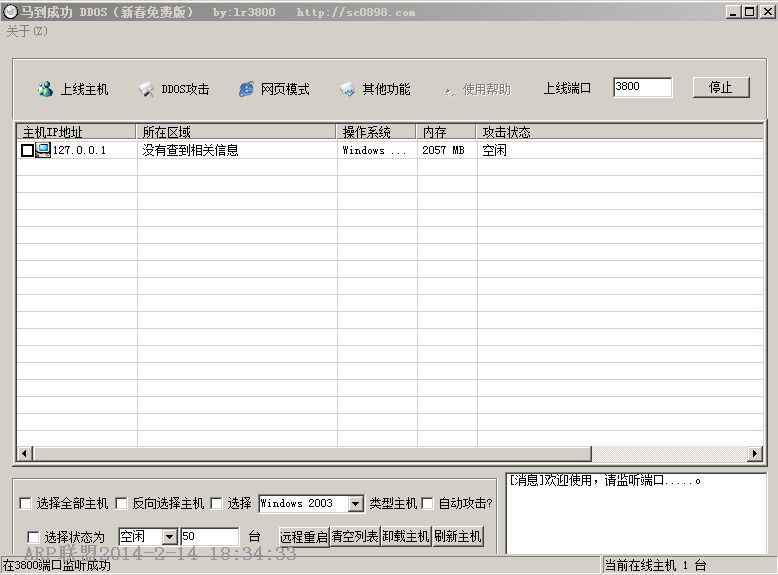Click the right arrow of the horizontal scrollbar

click(x=755, y=454)
